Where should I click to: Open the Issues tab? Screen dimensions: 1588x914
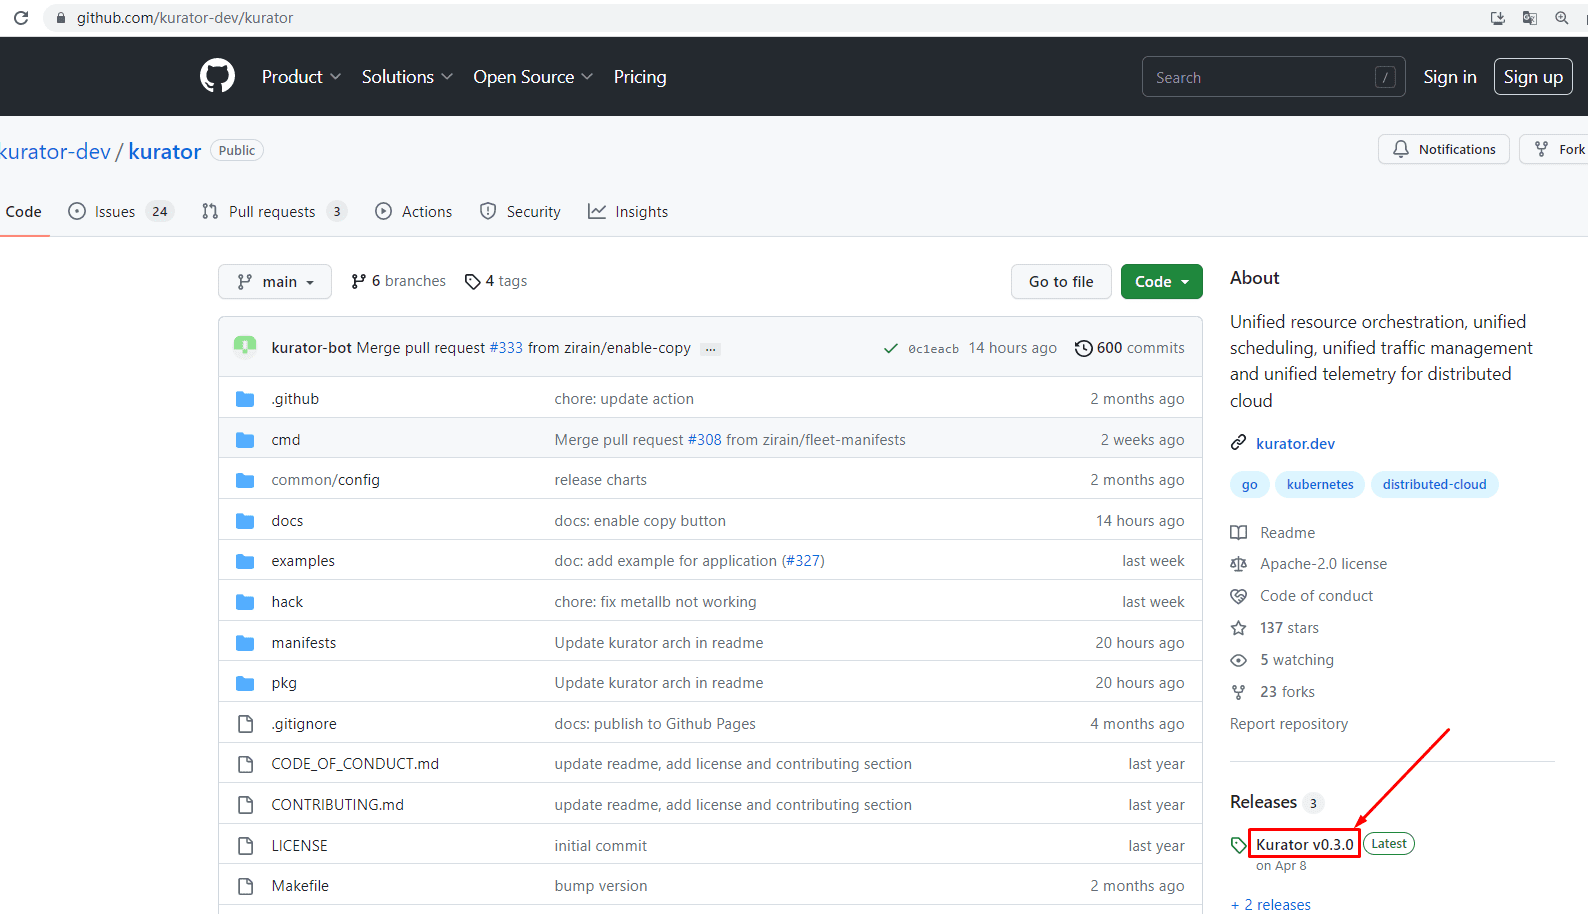tap(121, 212)
